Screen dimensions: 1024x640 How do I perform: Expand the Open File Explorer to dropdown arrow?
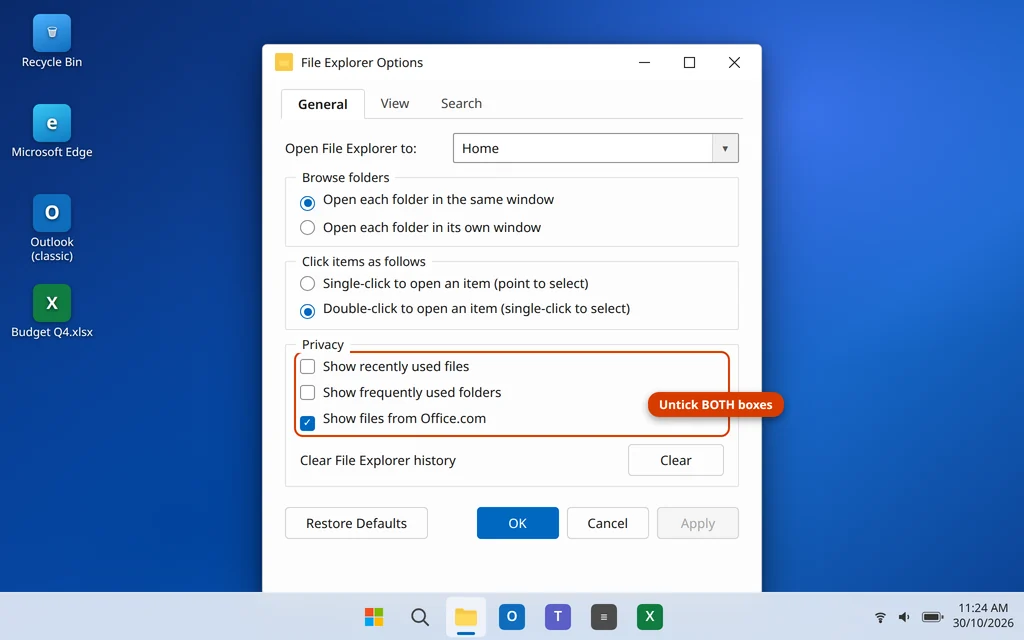(725, 148)
